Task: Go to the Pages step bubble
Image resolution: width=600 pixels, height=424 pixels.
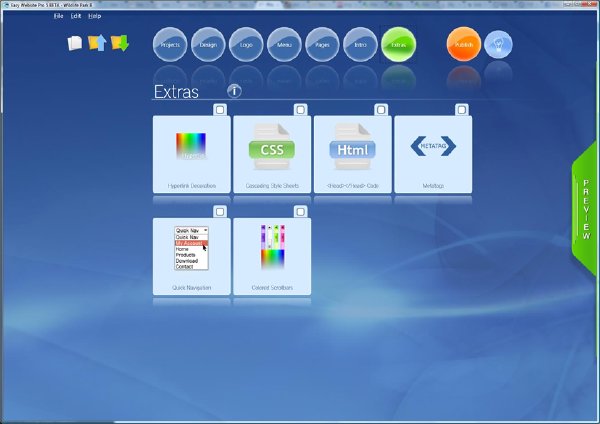Action: pyautogui.click(x=322, y=44)
